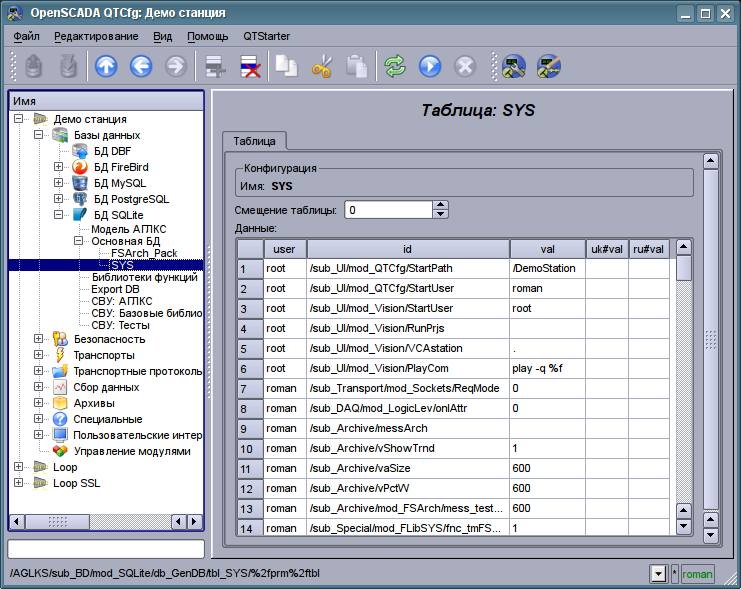Click the Специальные question mark icon

coord(60,419)
